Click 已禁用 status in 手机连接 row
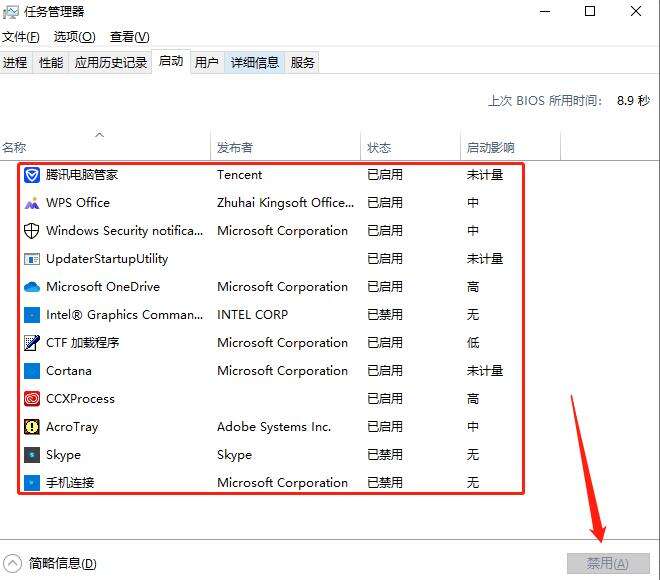Image resolution: width=660 pixels, height=580 pixels. click(385, 483)
